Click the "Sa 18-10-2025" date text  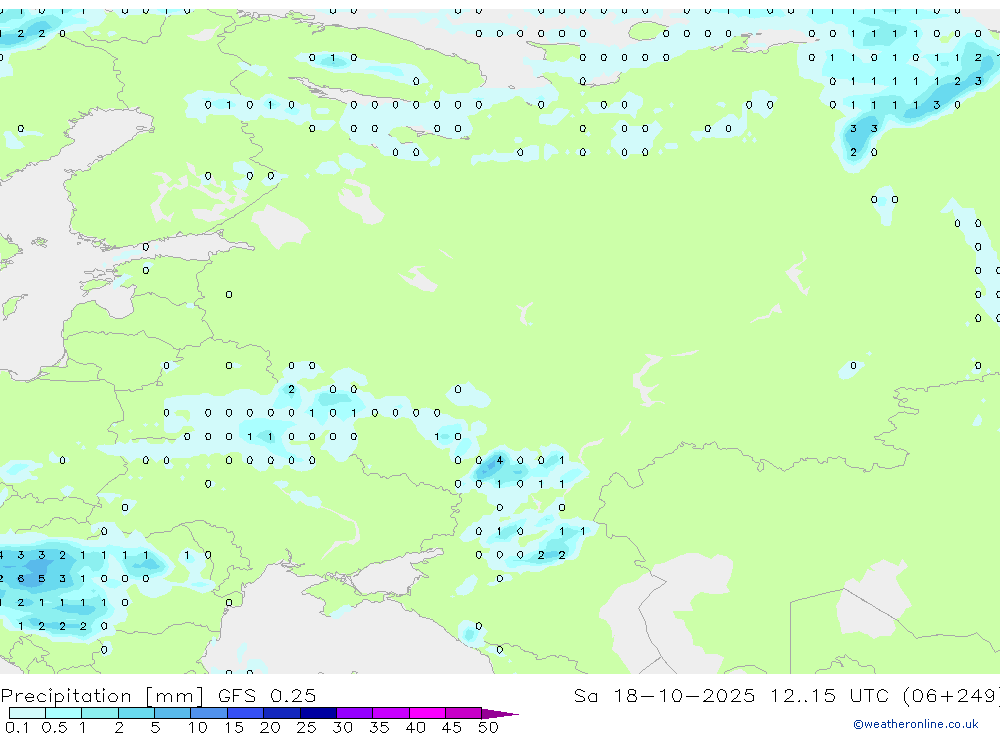point(664,695)
